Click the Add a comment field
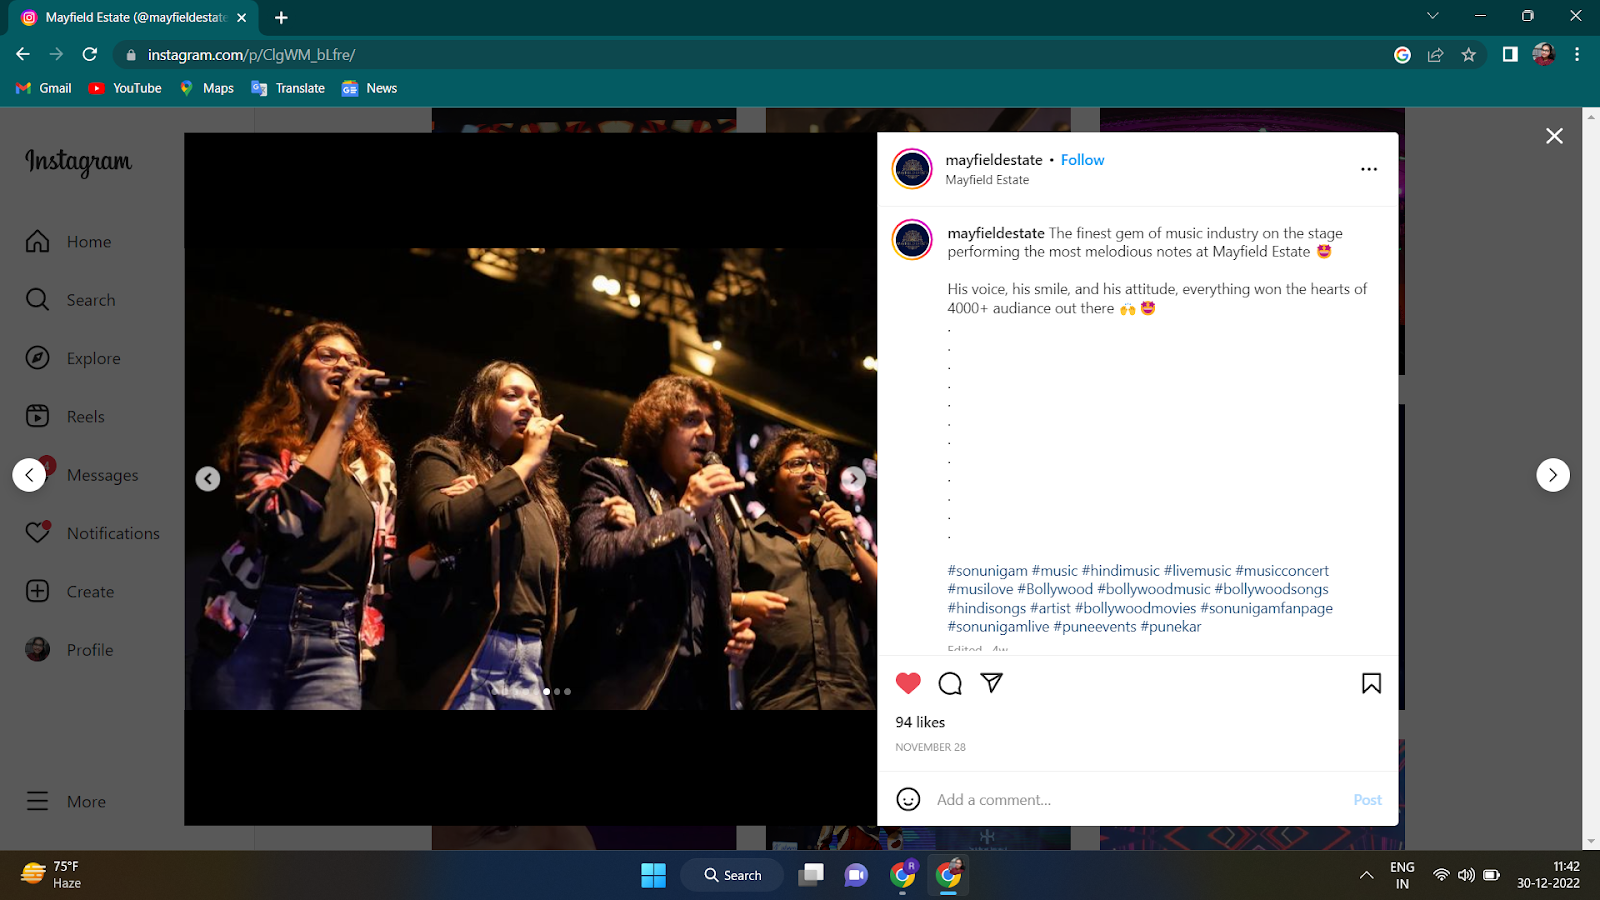Image resolution: width=1600 pixels, height=900 pixels. point(1138,800)
